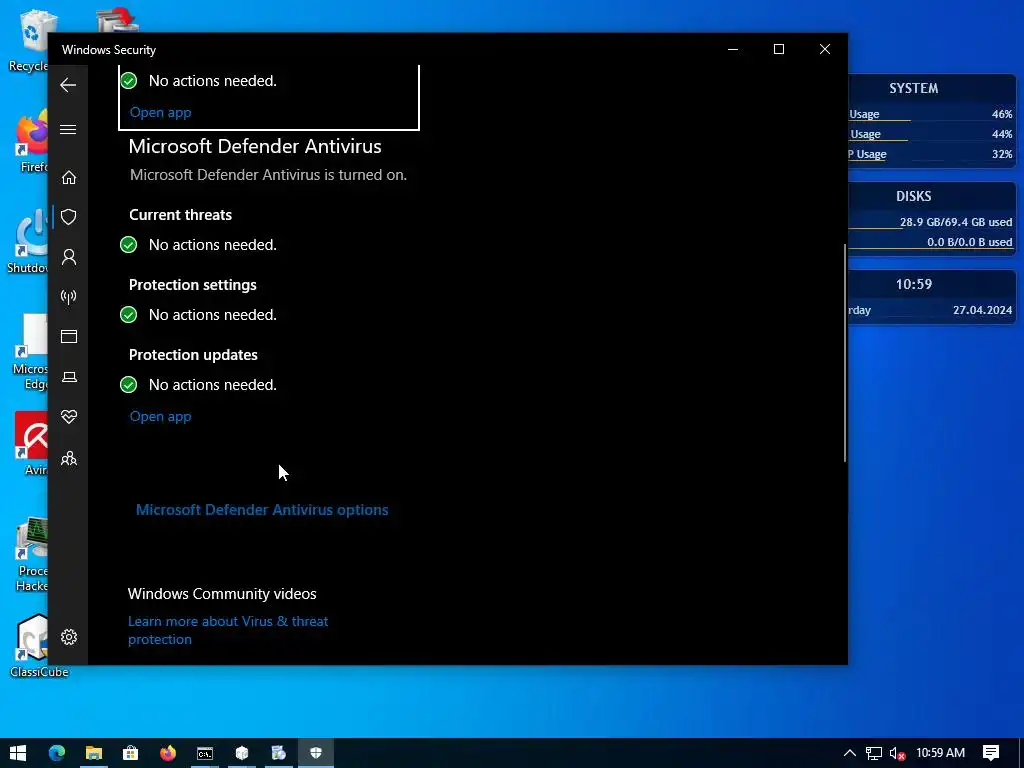1024x768 pixels.
Task: Open Family options people icon
Action: pyautogui.click(x=69, y=458)
